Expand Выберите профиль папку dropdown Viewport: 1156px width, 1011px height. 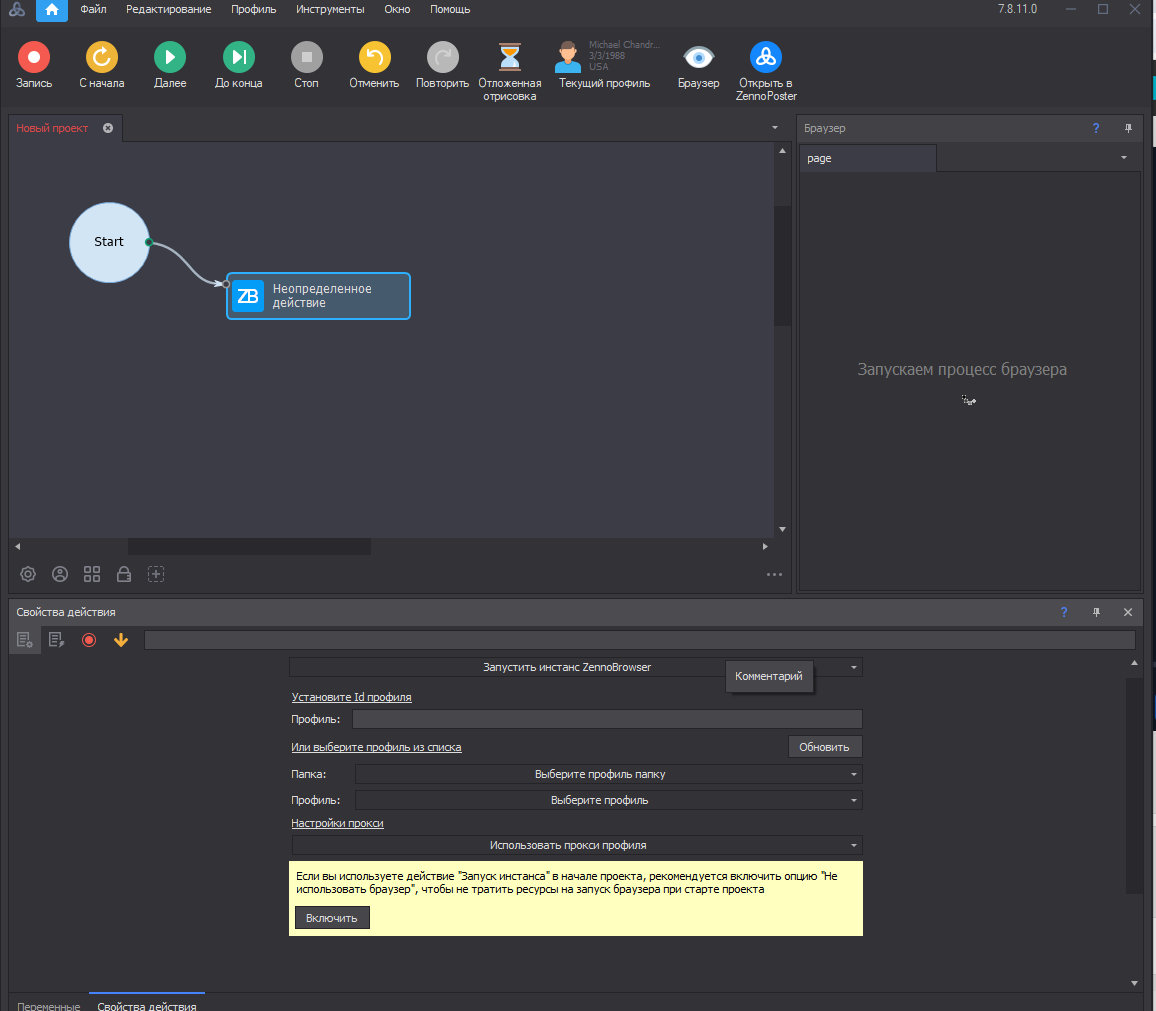coord(608,774)
